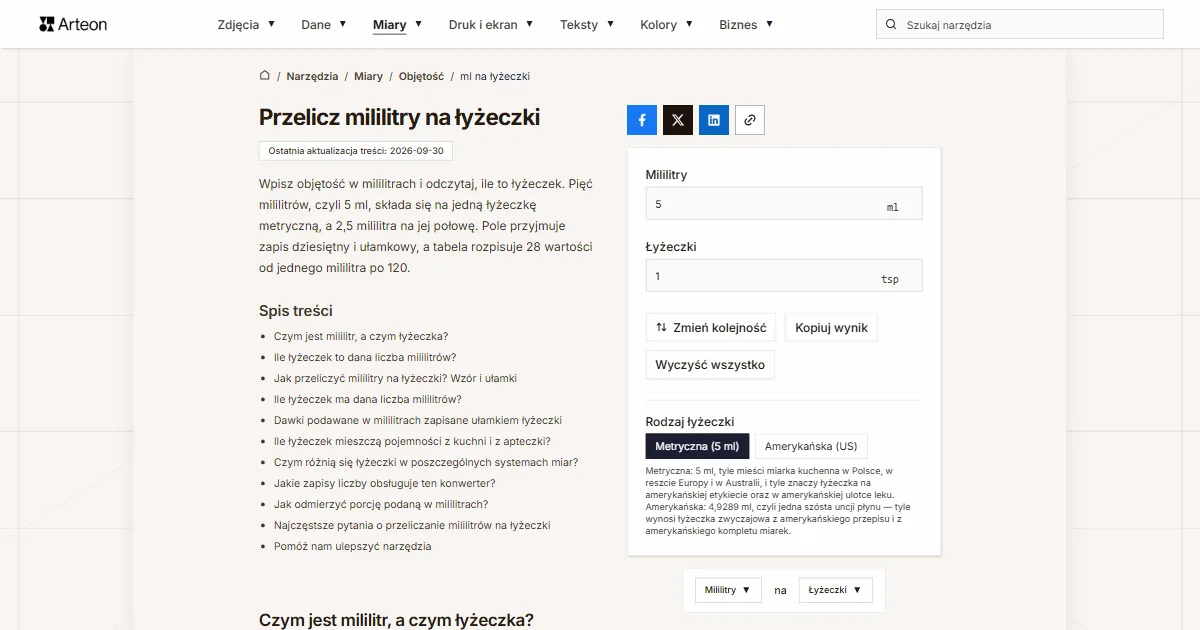This screenshot has width=1200, height=630.
Task: Click Wyczyść wszystko button
Action: pyautogui.click(x=710, y=365)
